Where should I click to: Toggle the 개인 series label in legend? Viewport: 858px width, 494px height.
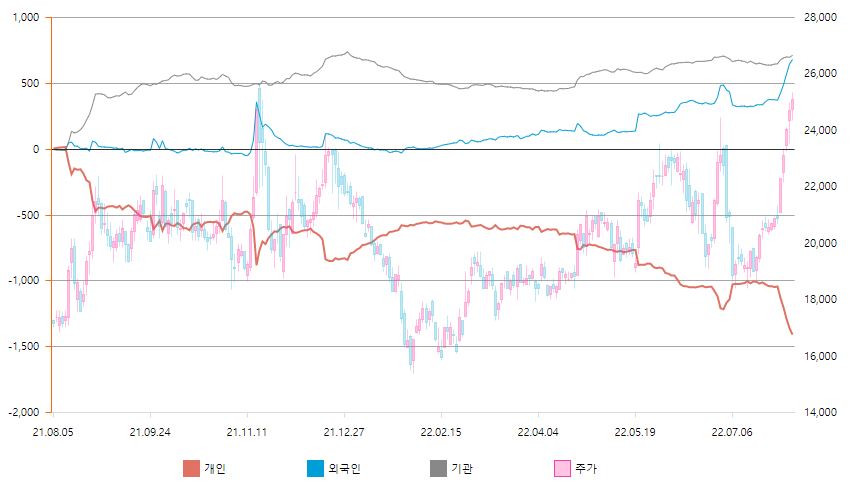coord(215,468)
